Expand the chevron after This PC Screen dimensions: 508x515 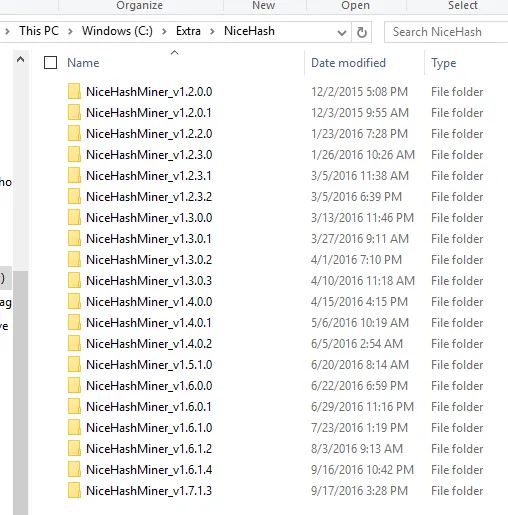[70, 32]
